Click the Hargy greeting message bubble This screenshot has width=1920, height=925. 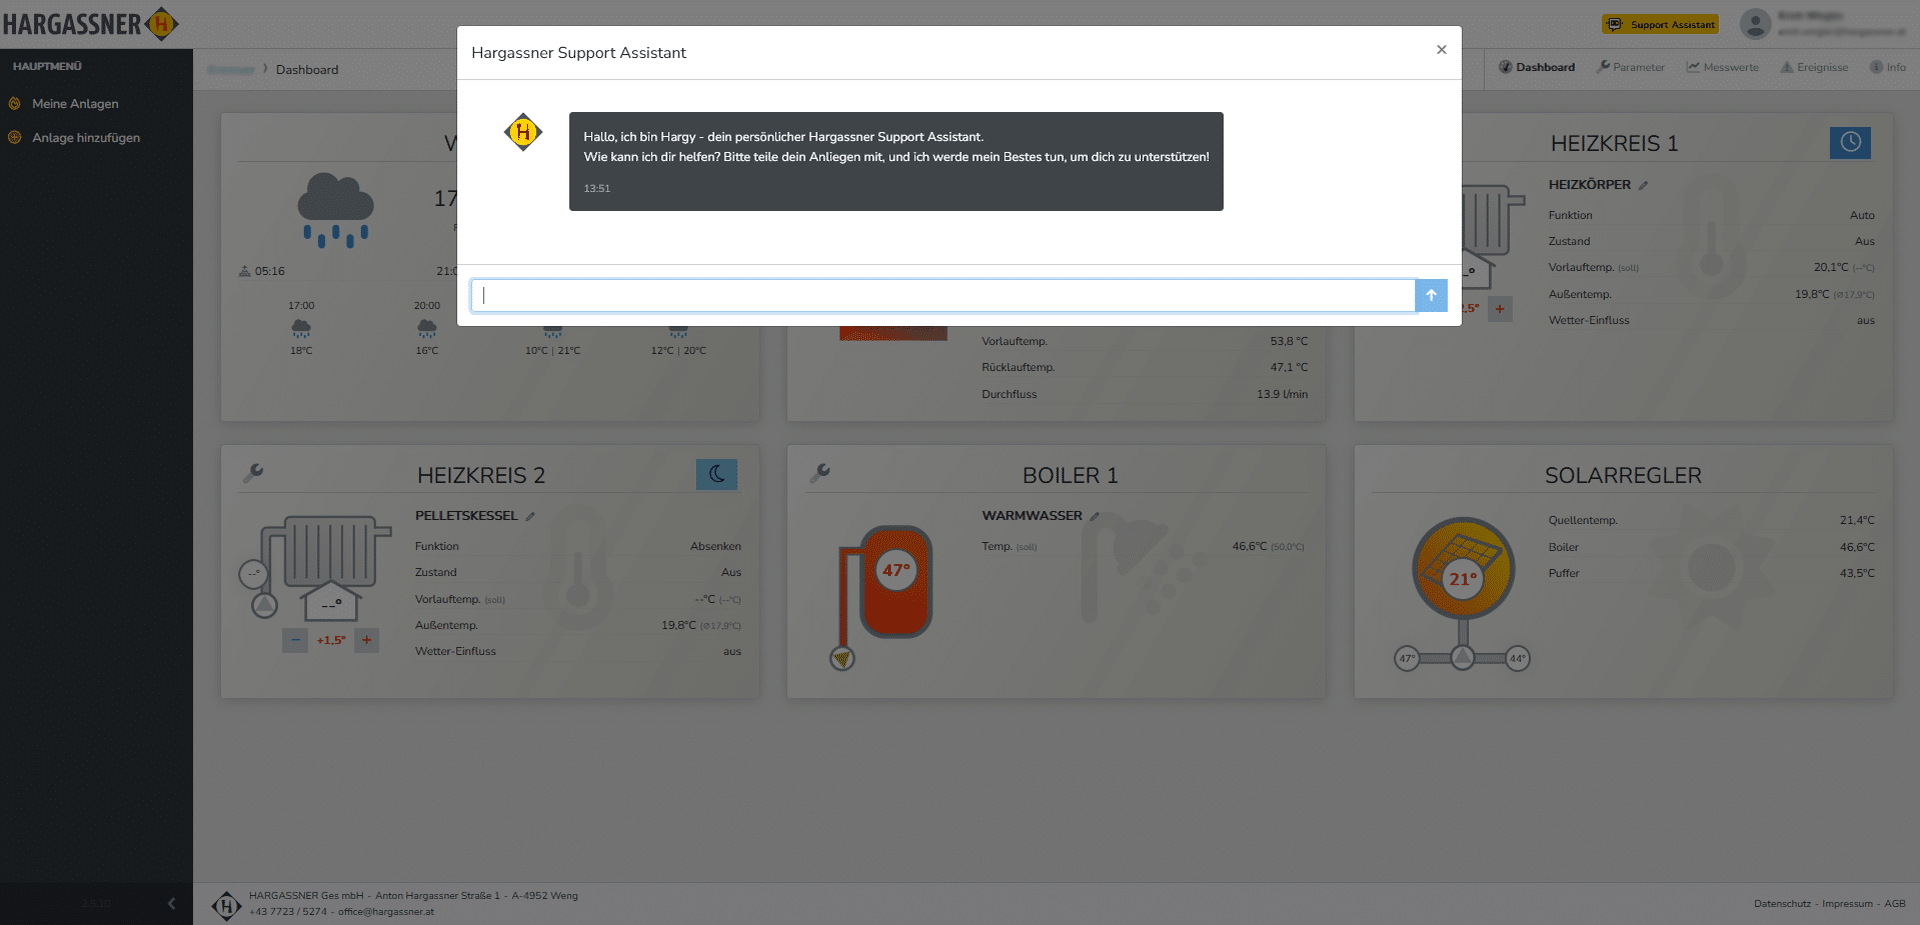896,161
